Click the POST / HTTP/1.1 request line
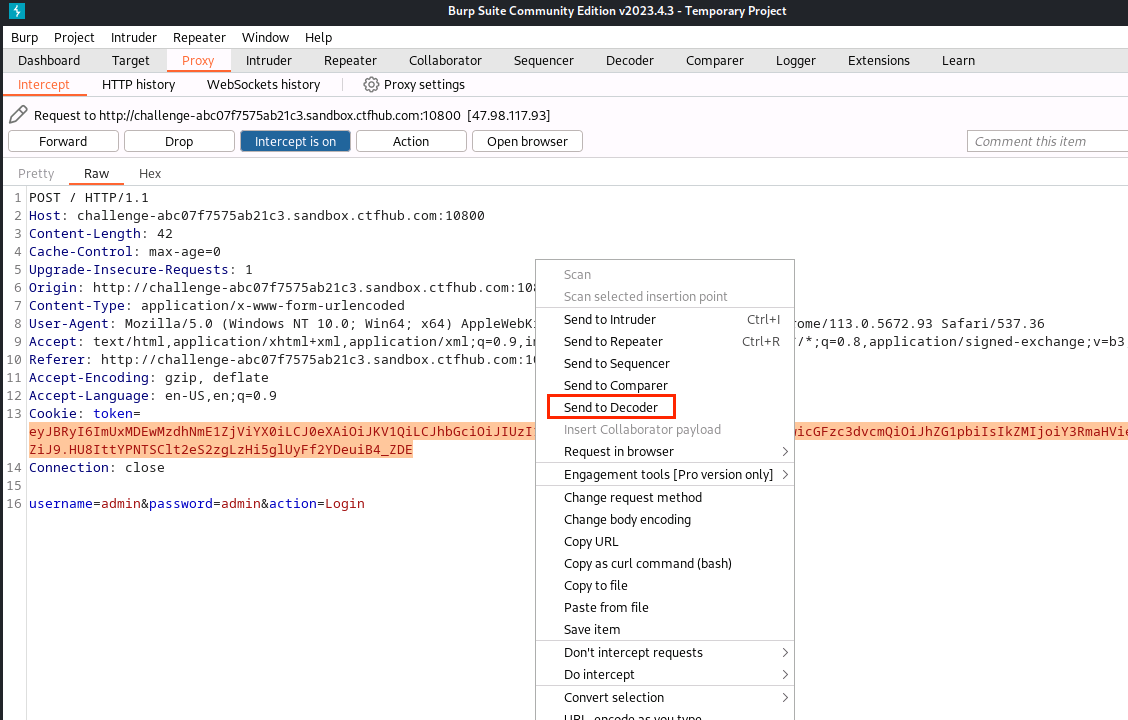The image size is (1128, 720). pyautogui.click(x=88, y=198)
